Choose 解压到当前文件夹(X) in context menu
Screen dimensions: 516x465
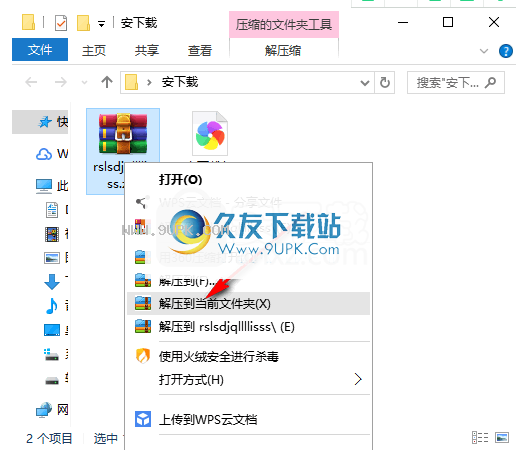click(x=248, y=304)
